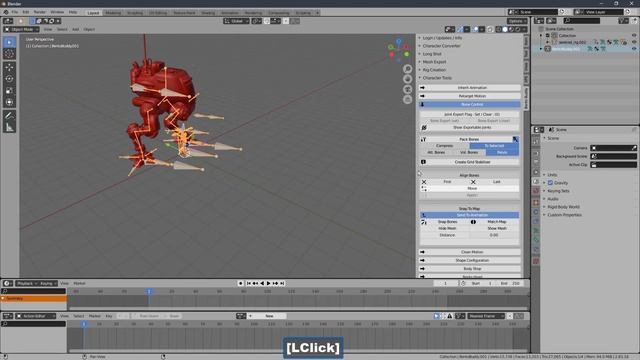Toggle the Compress option
The width and height of the screenshot is (640, 360).
click(x=444, y=146)
